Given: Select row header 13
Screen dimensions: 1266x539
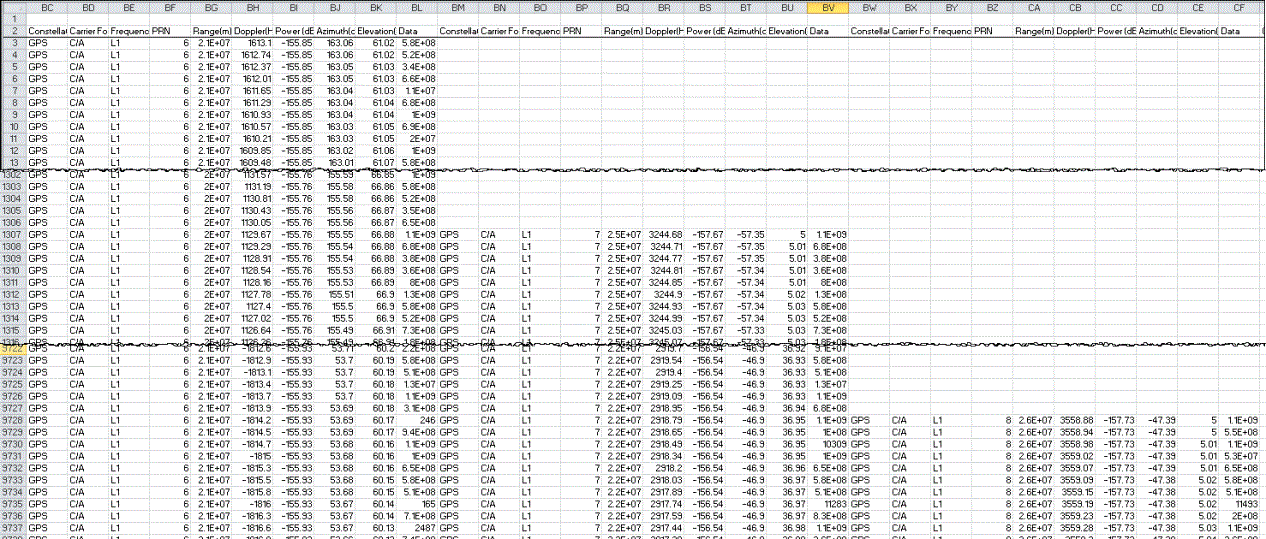Looking at the screenshot, I should click(x=13, y=162).
